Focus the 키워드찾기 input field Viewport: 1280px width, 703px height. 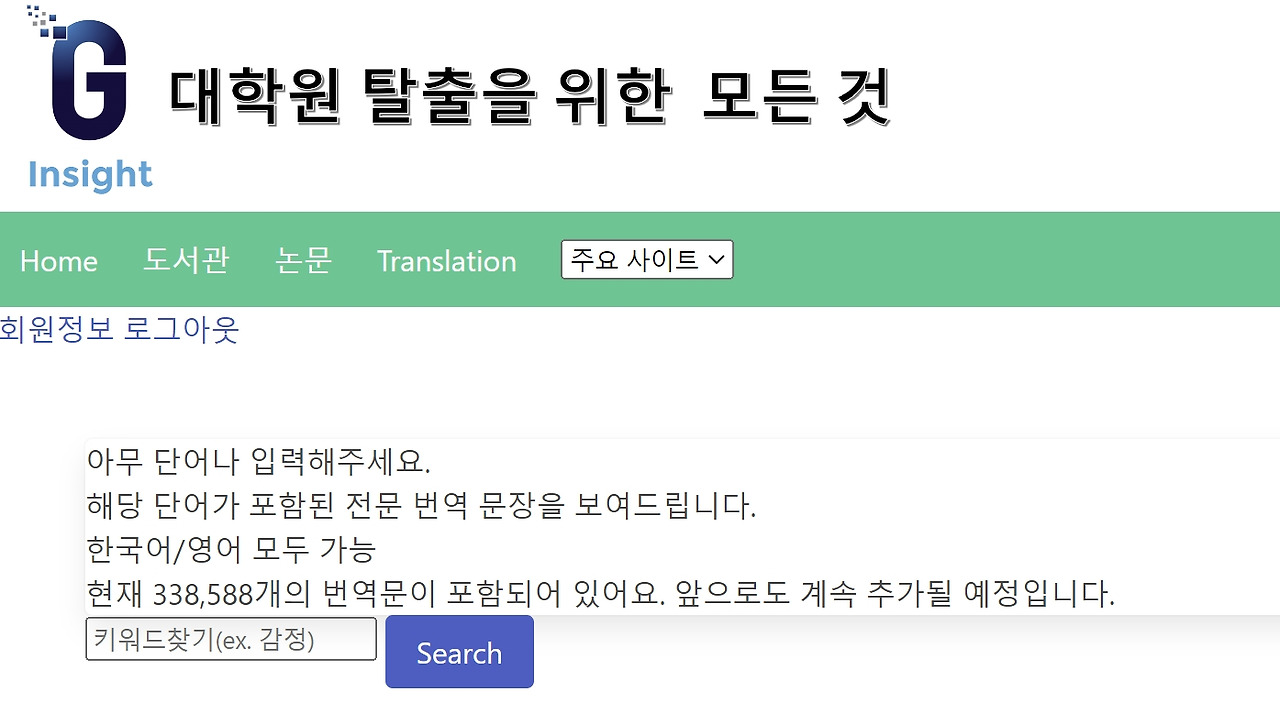point(231,639)
